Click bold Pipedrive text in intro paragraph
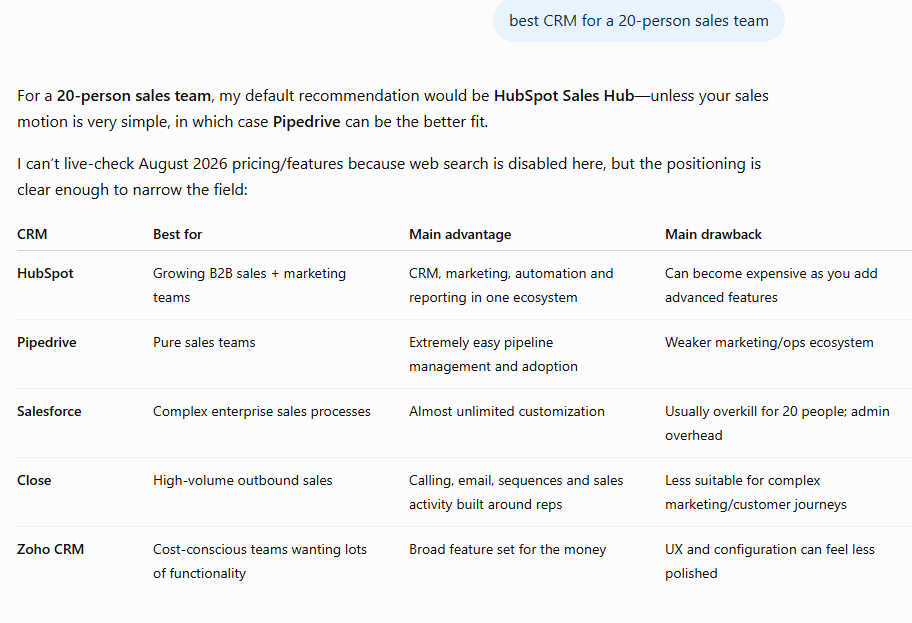 (x=307, y=122)
